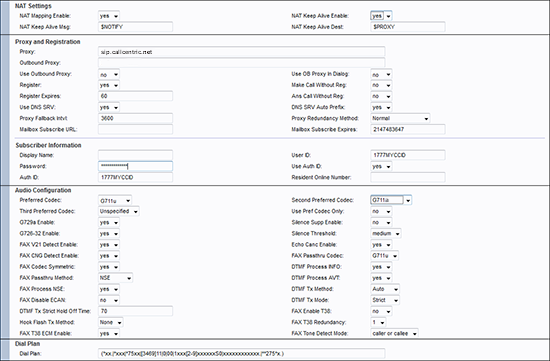Image resolution: width=550 pixels, height=361 pixels.
Task: Open the FAX T38 Redundancy dropdown
Action: 378,322
